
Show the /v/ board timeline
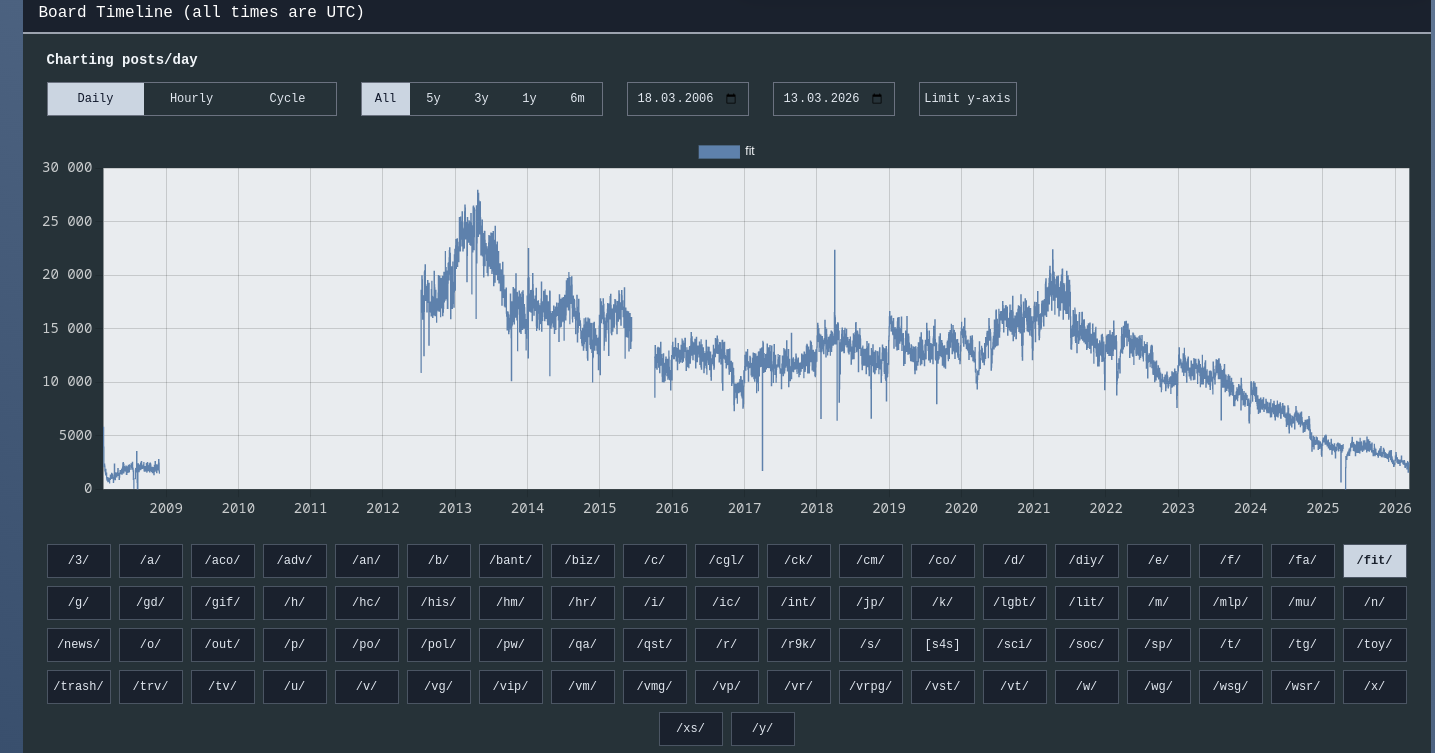coord(367,687)
